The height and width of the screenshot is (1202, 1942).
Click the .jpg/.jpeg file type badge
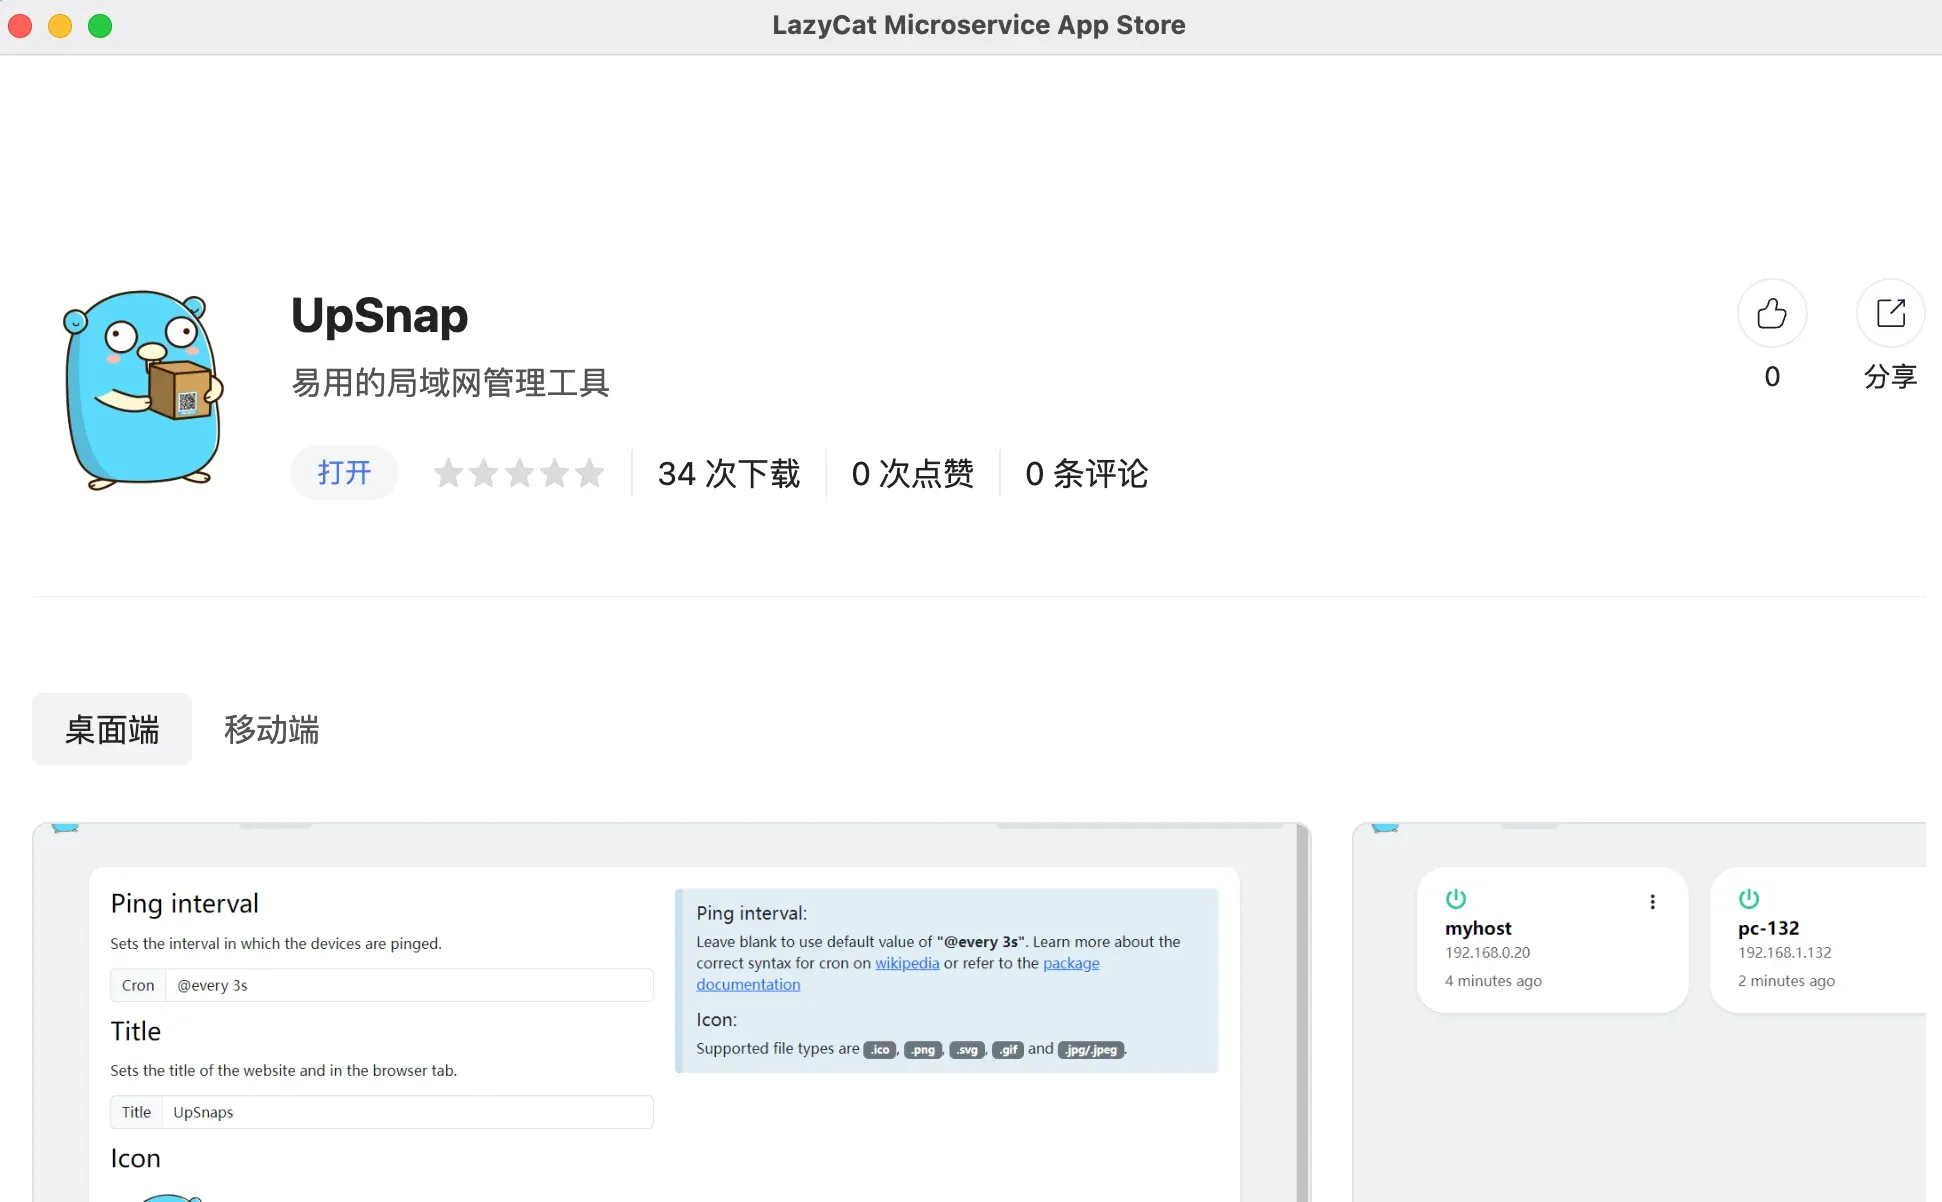coord(1091,1049)
